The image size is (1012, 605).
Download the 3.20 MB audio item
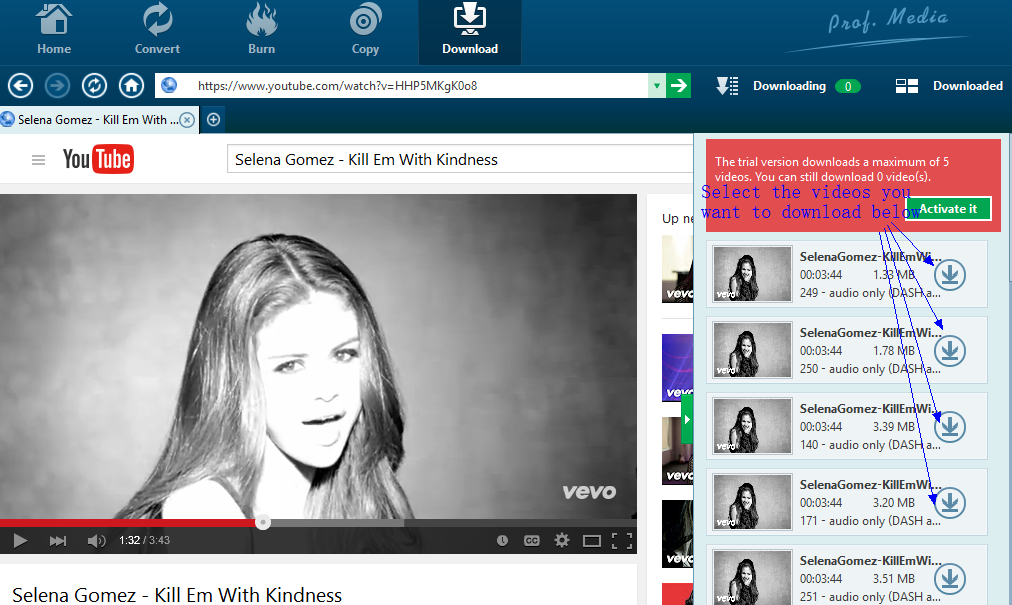[x=950, y=503]
